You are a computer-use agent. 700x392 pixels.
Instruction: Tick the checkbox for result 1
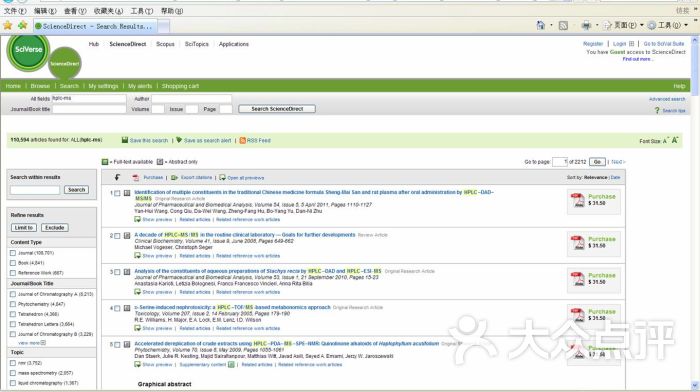[117, 193]
